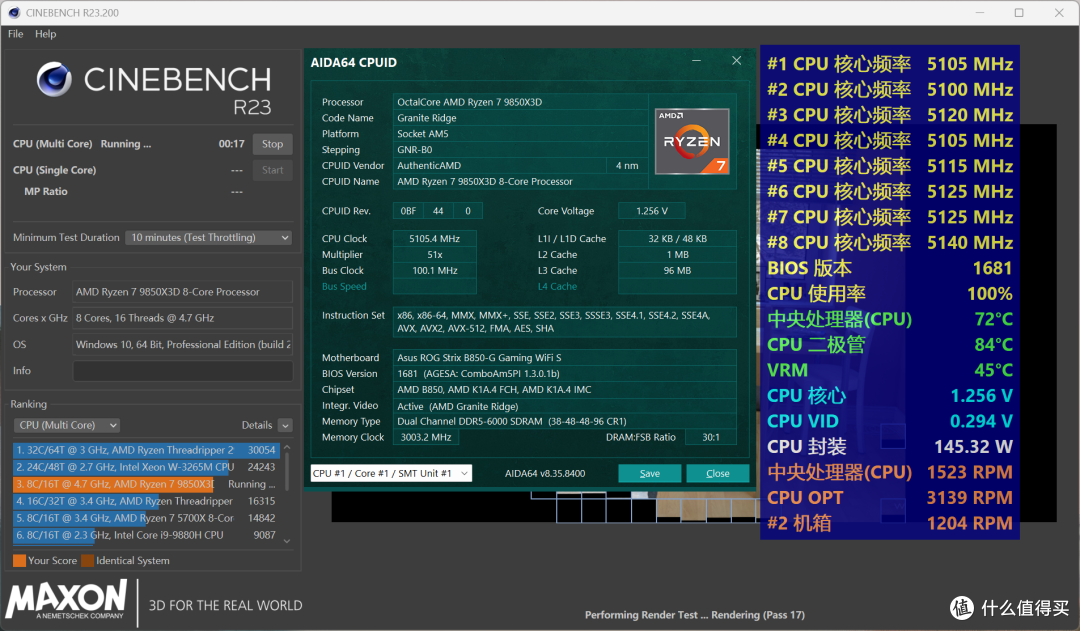The width and height of the screenshot is (1080, 631).
Task: Maximize the Cinebench window
Action: tap(1019, 12)
